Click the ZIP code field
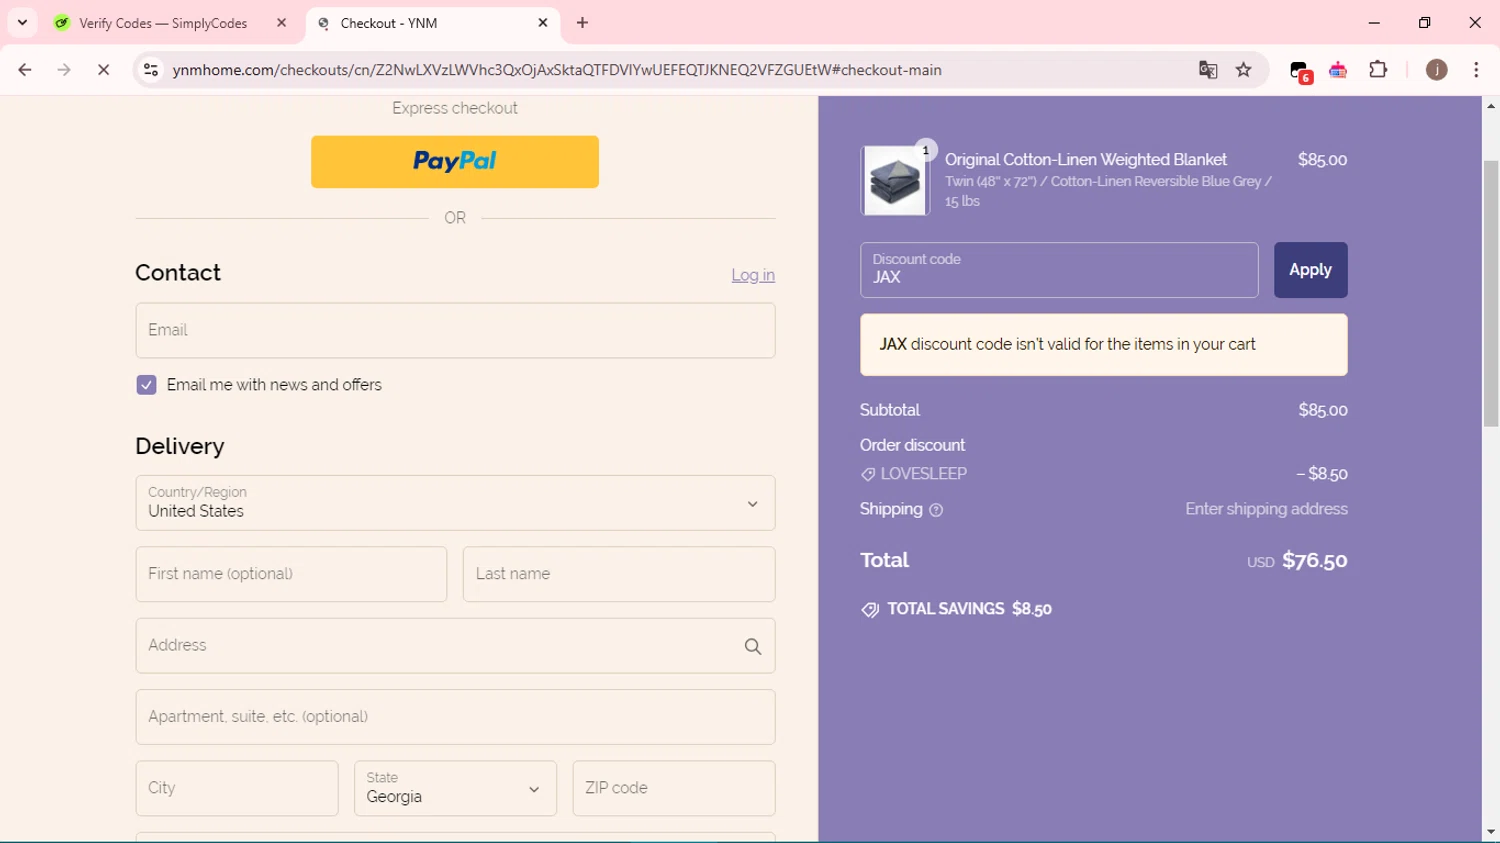This screenshot has height=843, width=1500. coord(674,788)
